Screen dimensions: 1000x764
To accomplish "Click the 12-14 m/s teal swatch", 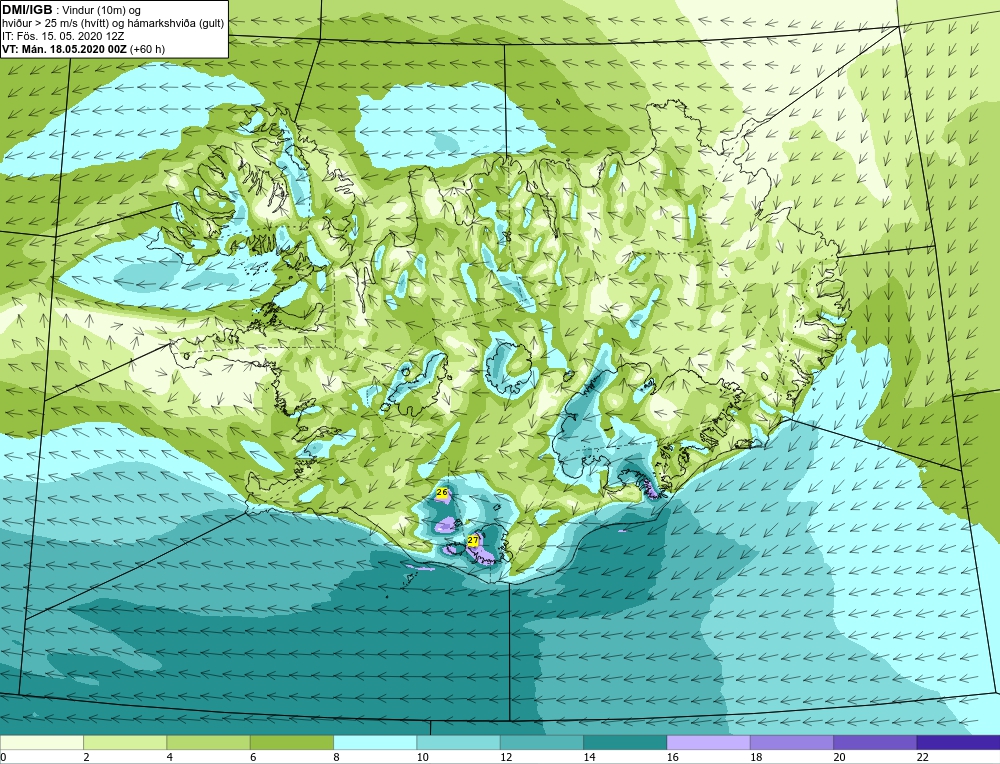I will click(542, 743).
